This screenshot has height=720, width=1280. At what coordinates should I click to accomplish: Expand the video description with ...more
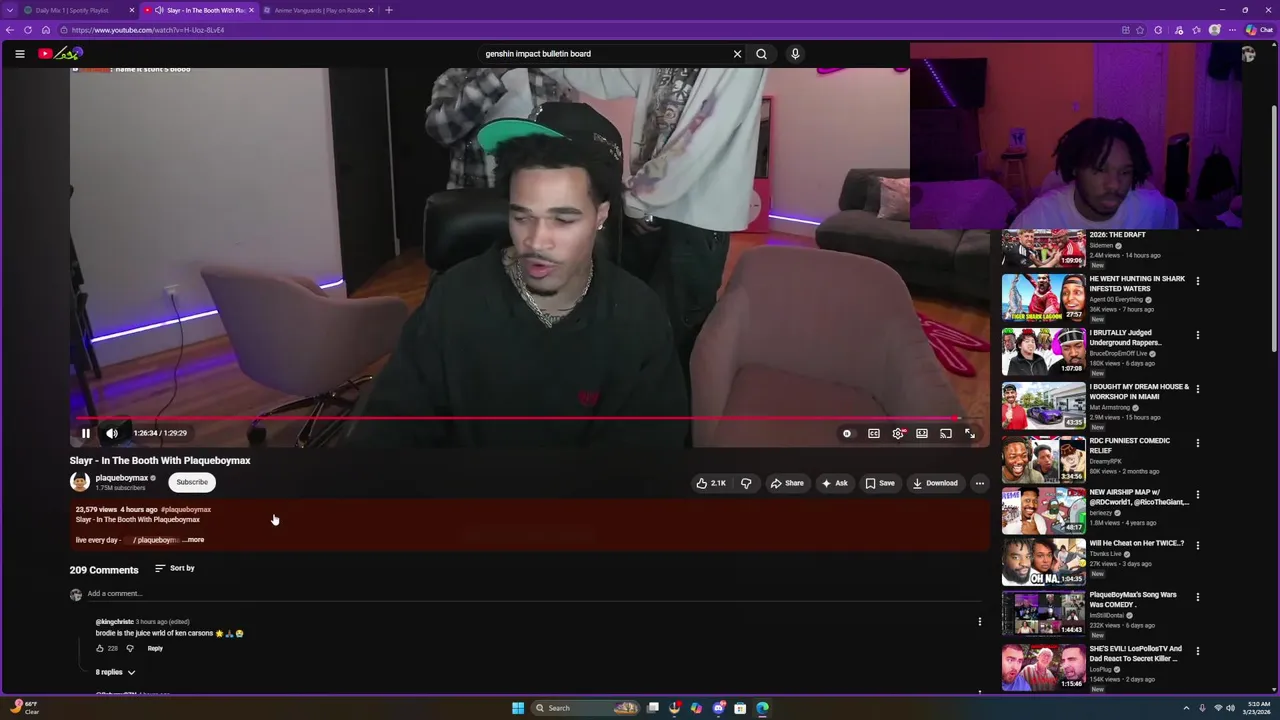(194, 540)
